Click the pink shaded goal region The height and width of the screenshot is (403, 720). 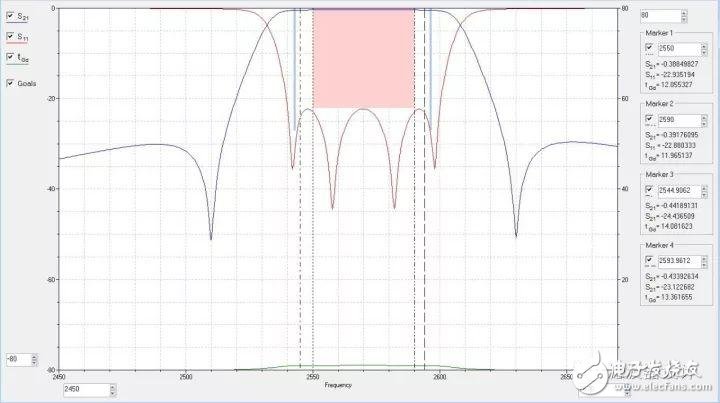point(362,57)
